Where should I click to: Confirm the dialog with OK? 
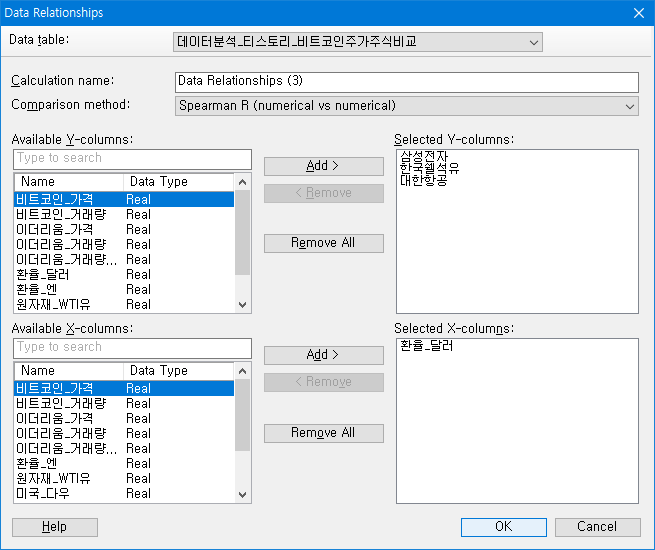point(503,527)
